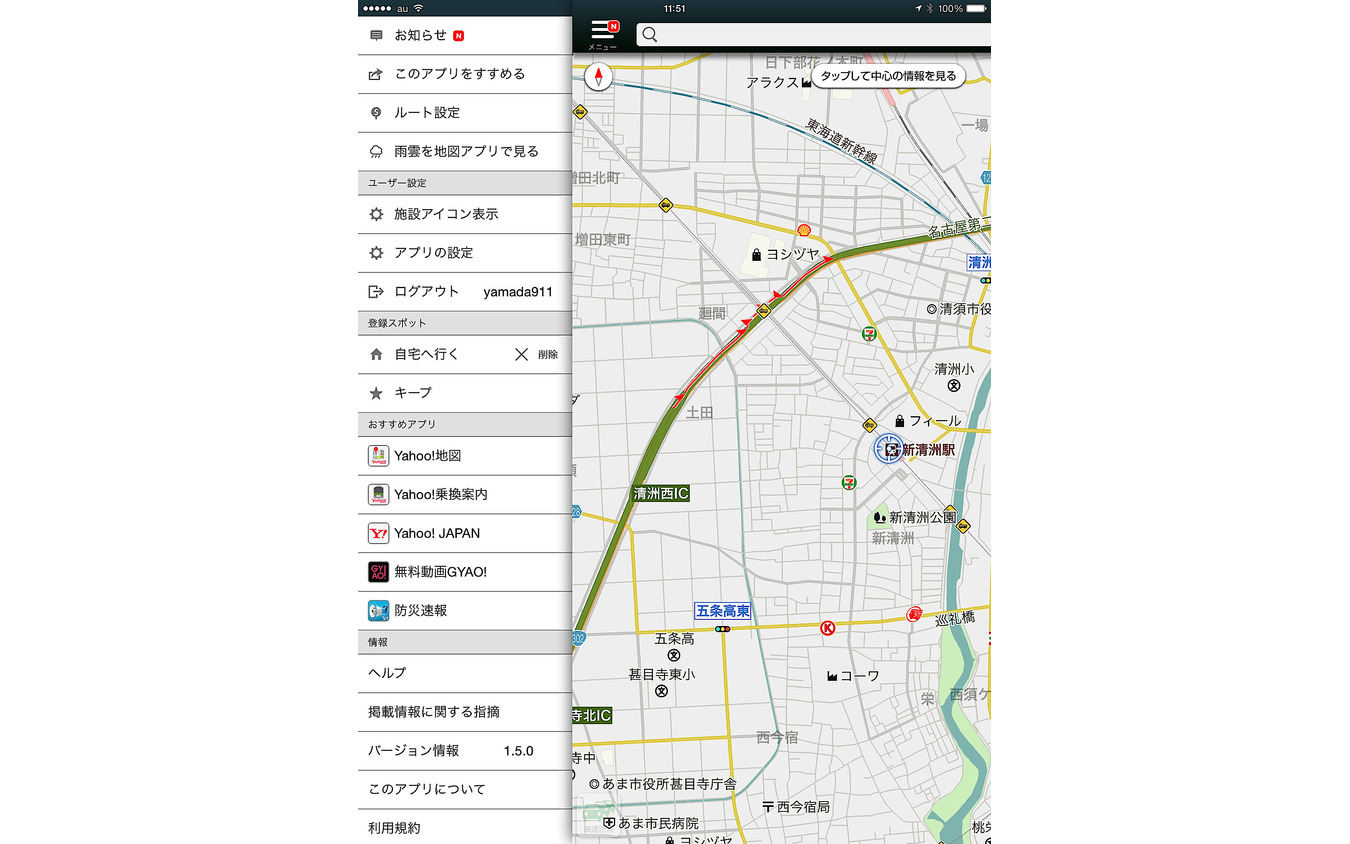The width and height of the screenshot is (1350, 844).
Task: Tap タップして中心の情報を見る bubble
Action: [888, 76]
